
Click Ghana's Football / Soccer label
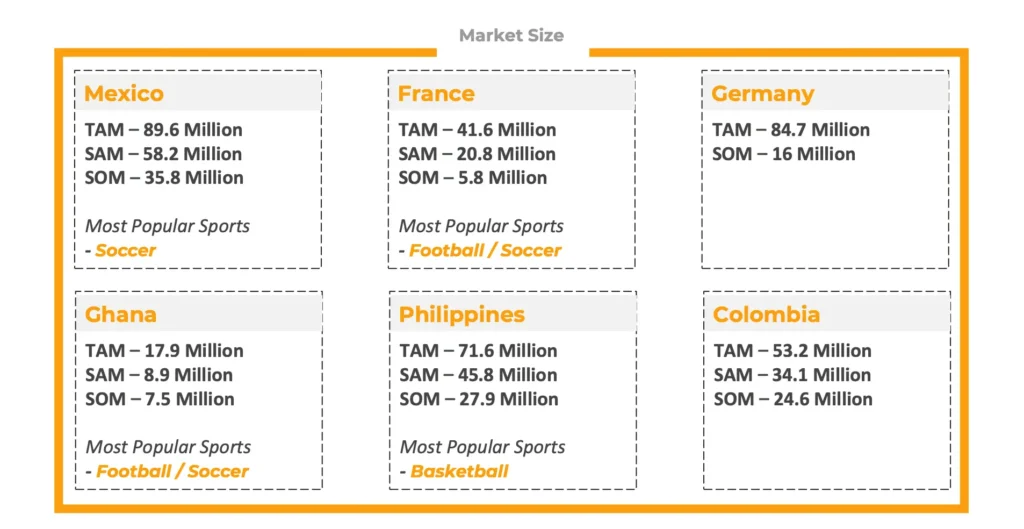(x=172, y=471)
